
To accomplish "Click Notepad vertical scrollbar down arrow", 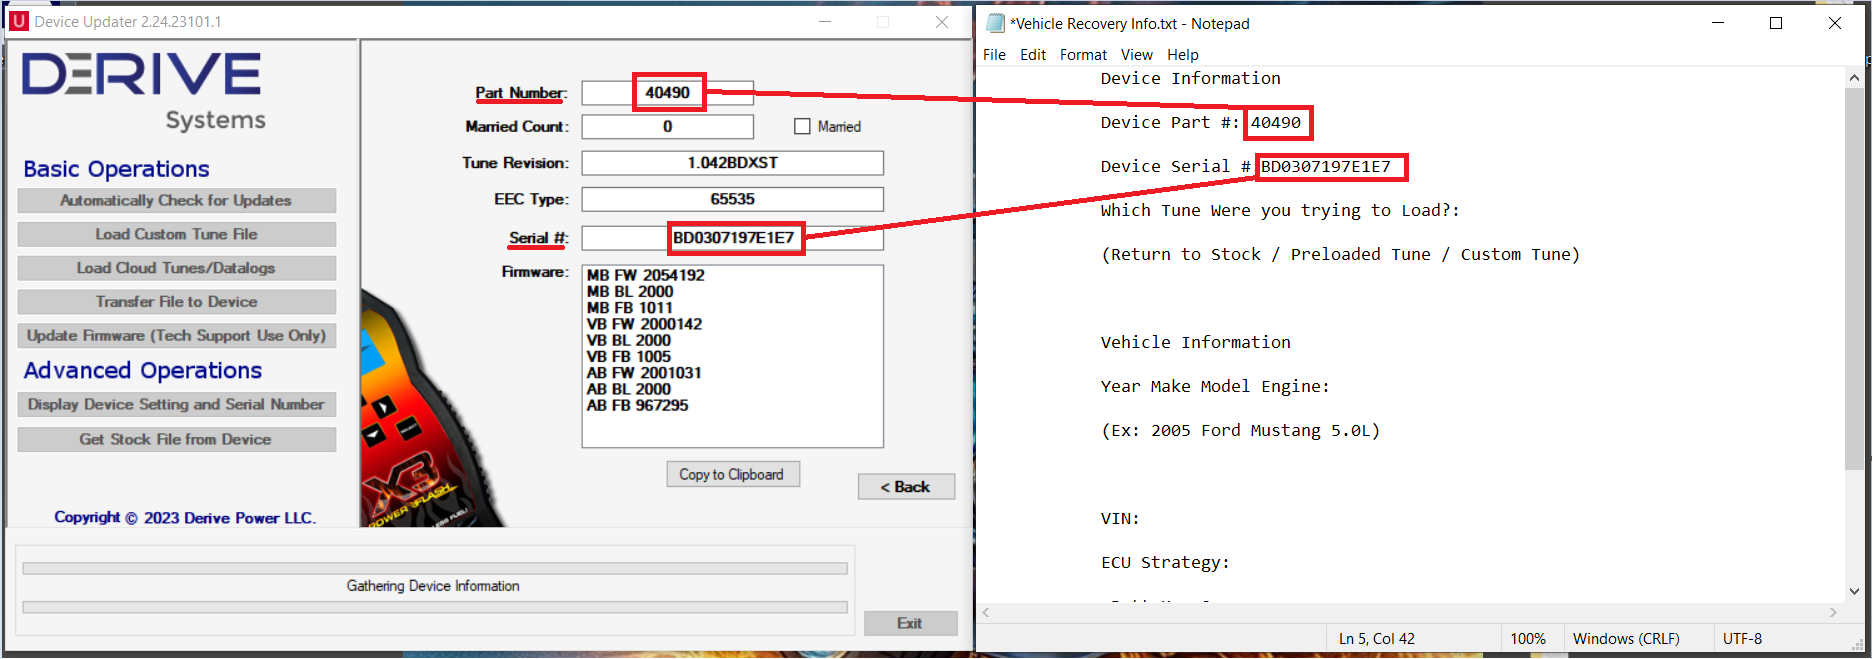I will [x=1854, y=591].
